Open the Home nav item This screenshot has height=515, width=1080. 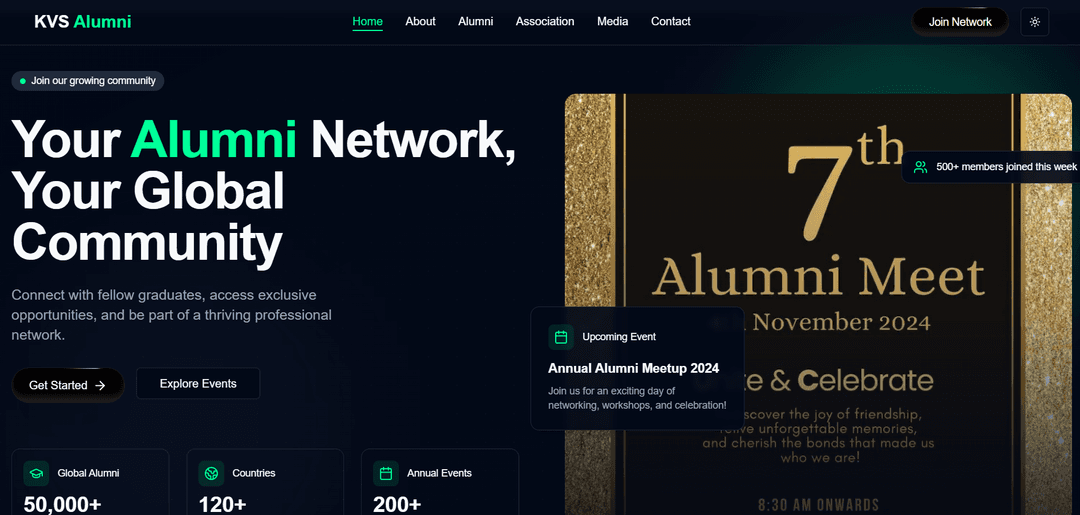(367, 22)
